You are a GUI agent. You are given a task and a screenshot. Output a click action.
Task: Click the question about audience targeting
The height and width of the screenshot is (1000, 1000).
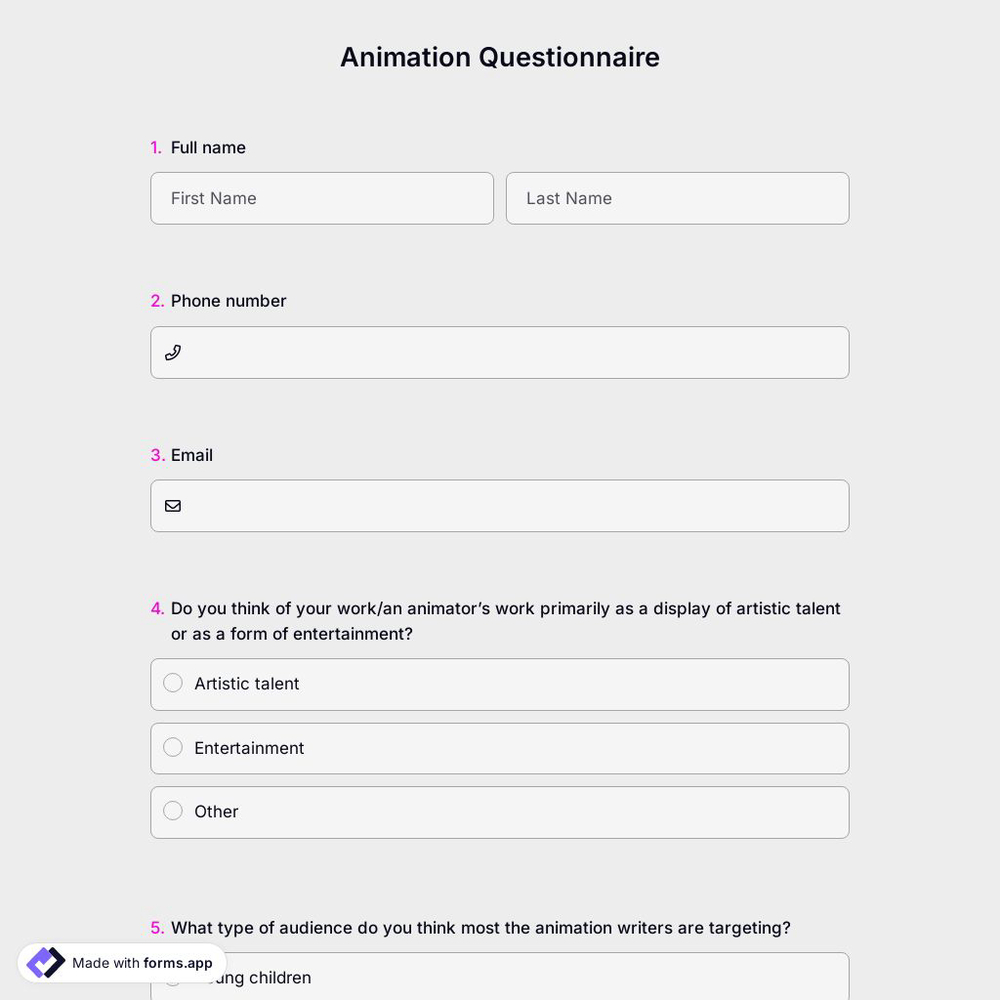coord(481,927)
